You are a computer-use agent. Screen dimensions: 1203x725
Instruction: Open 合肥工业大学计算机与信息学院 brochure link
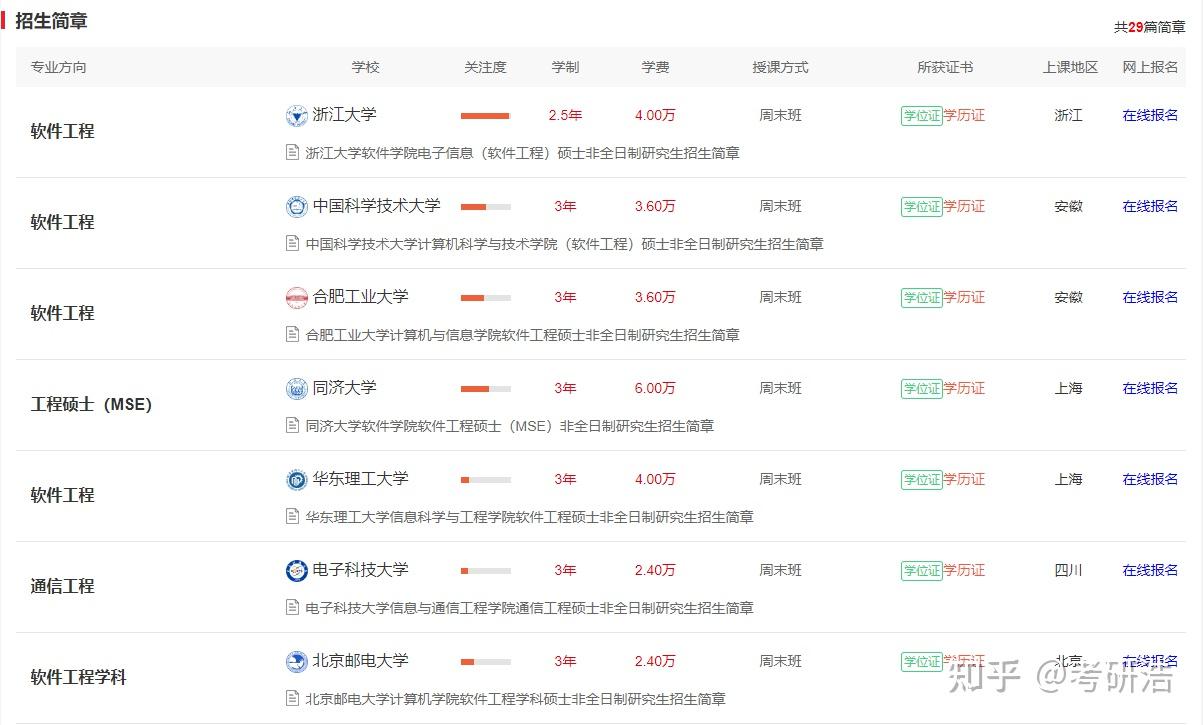tap(522, 335)
